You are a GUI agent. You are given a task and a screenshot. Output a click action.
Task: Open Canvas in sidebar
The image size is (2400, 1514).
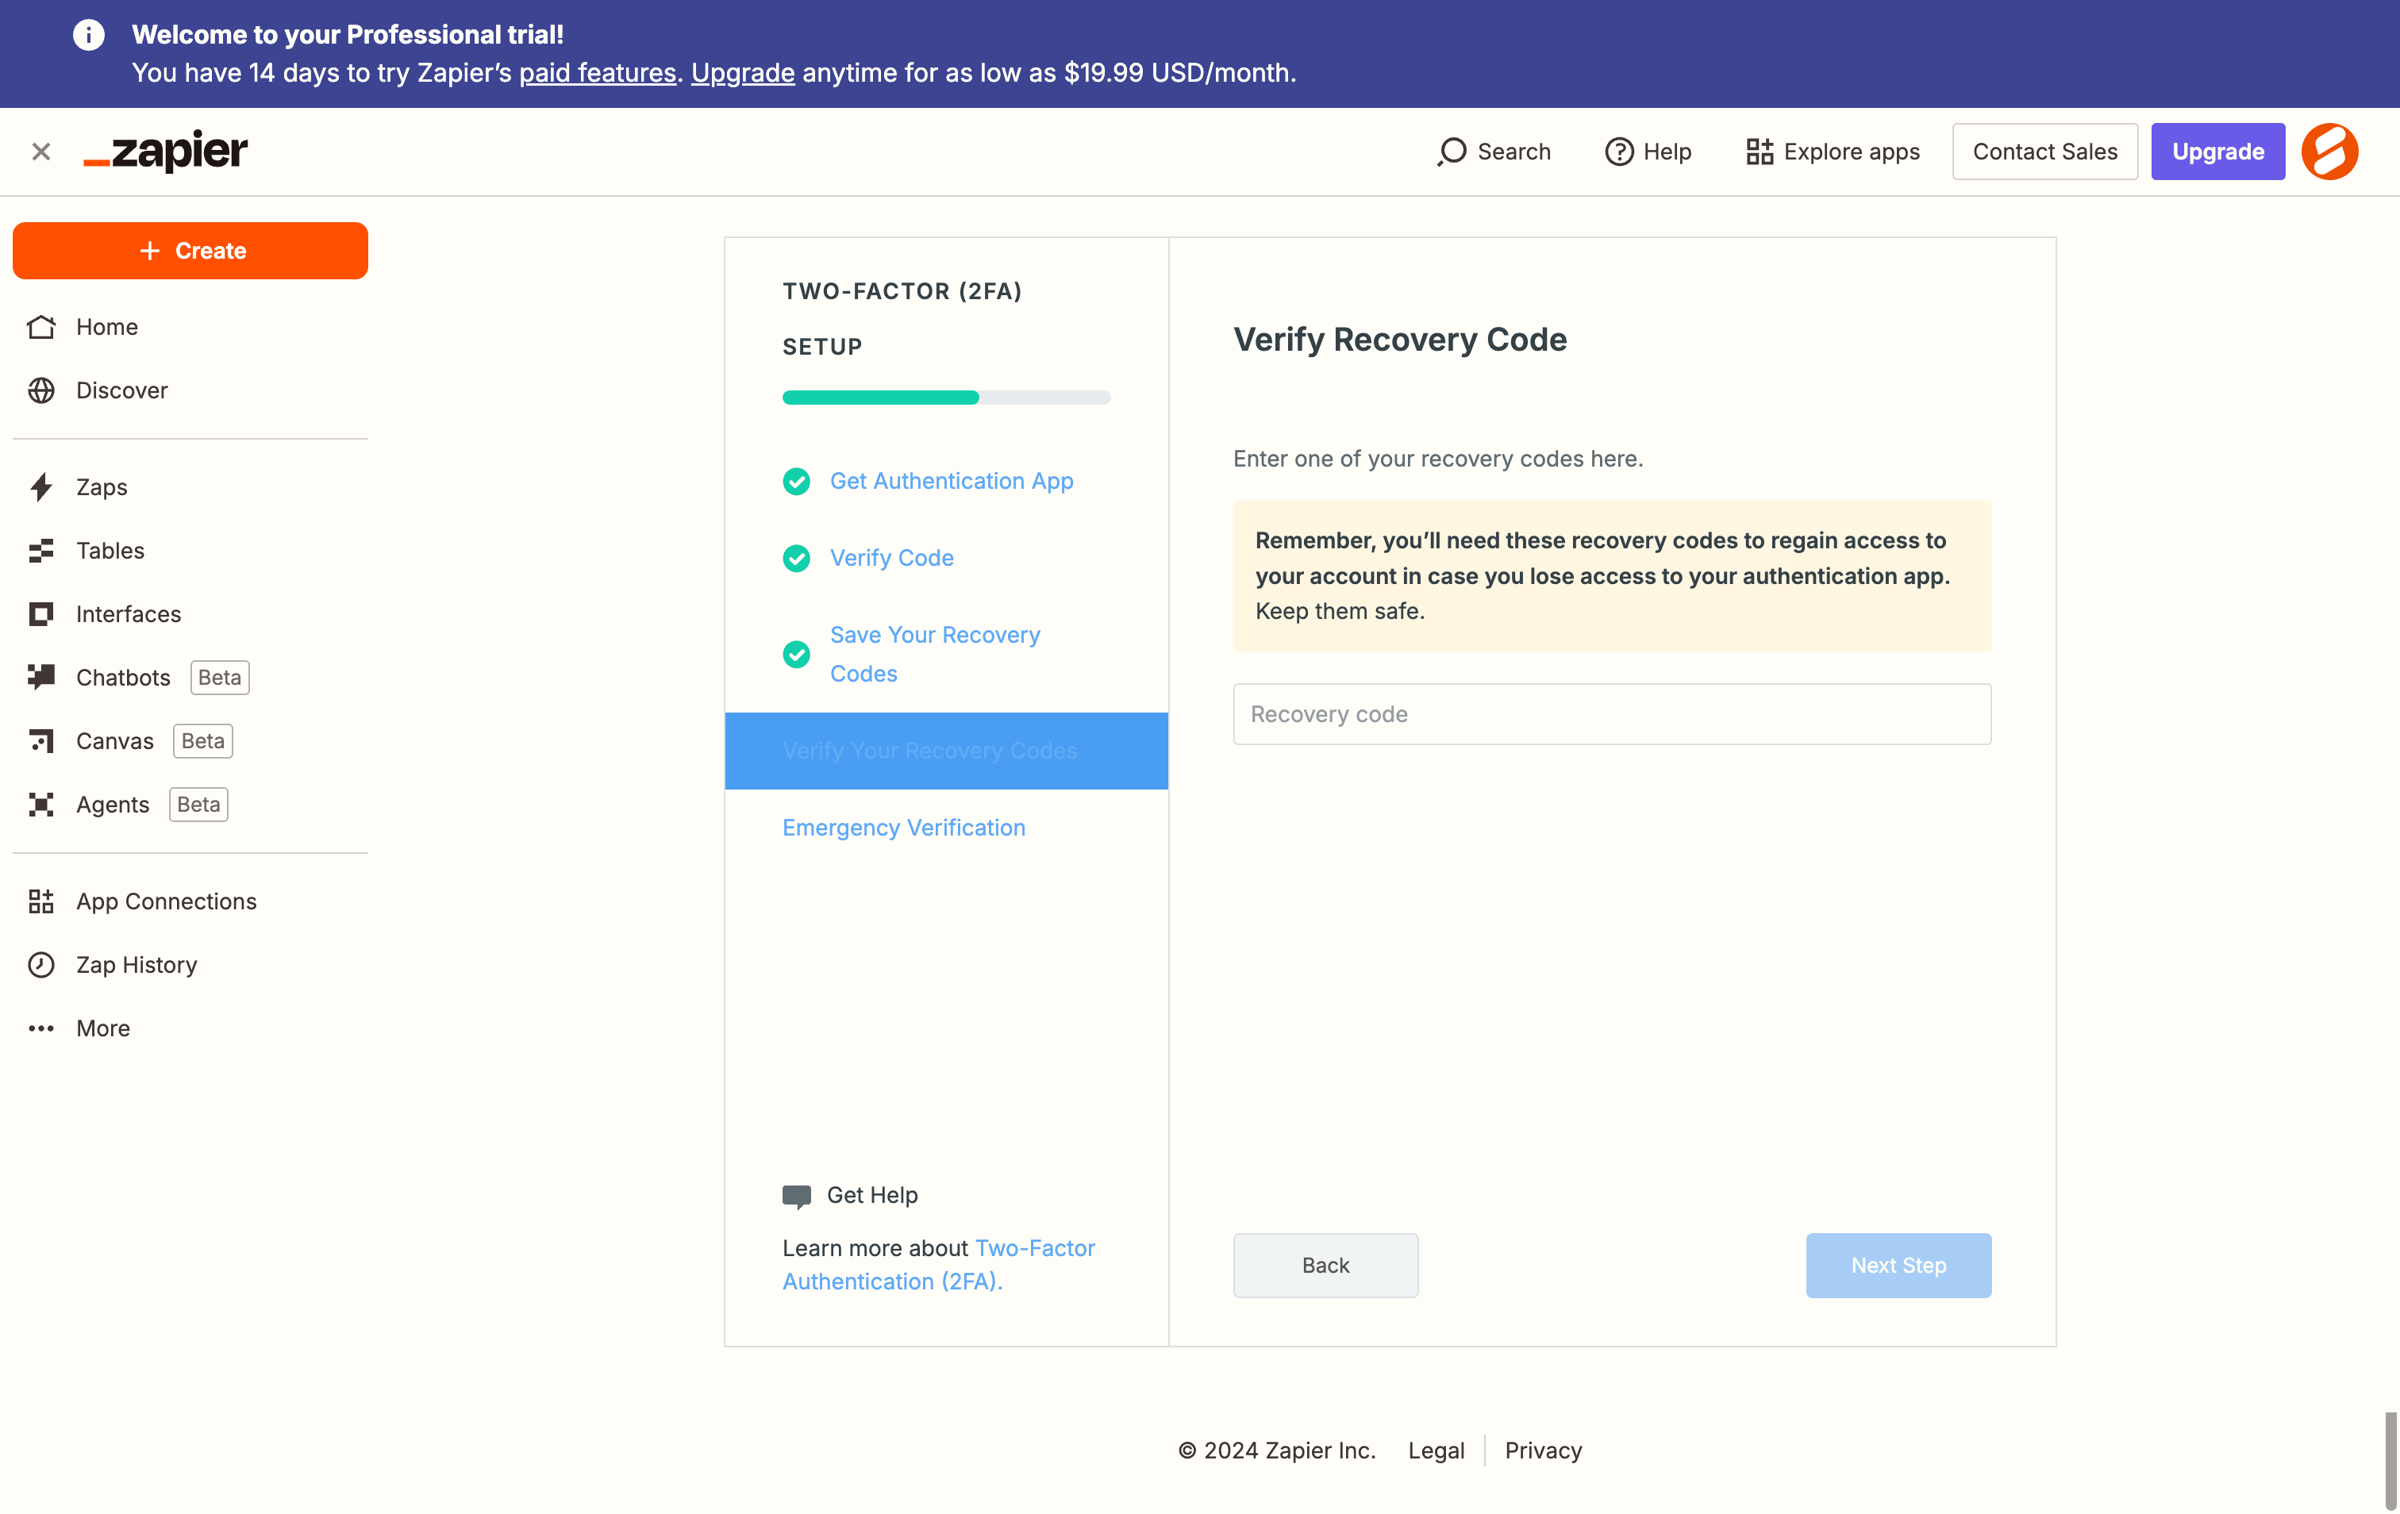[190, 741]
